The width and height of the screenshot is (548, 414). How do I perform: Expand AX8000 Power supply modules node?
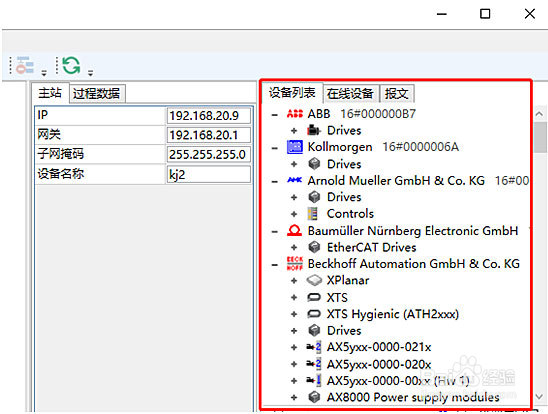[294, 397]
